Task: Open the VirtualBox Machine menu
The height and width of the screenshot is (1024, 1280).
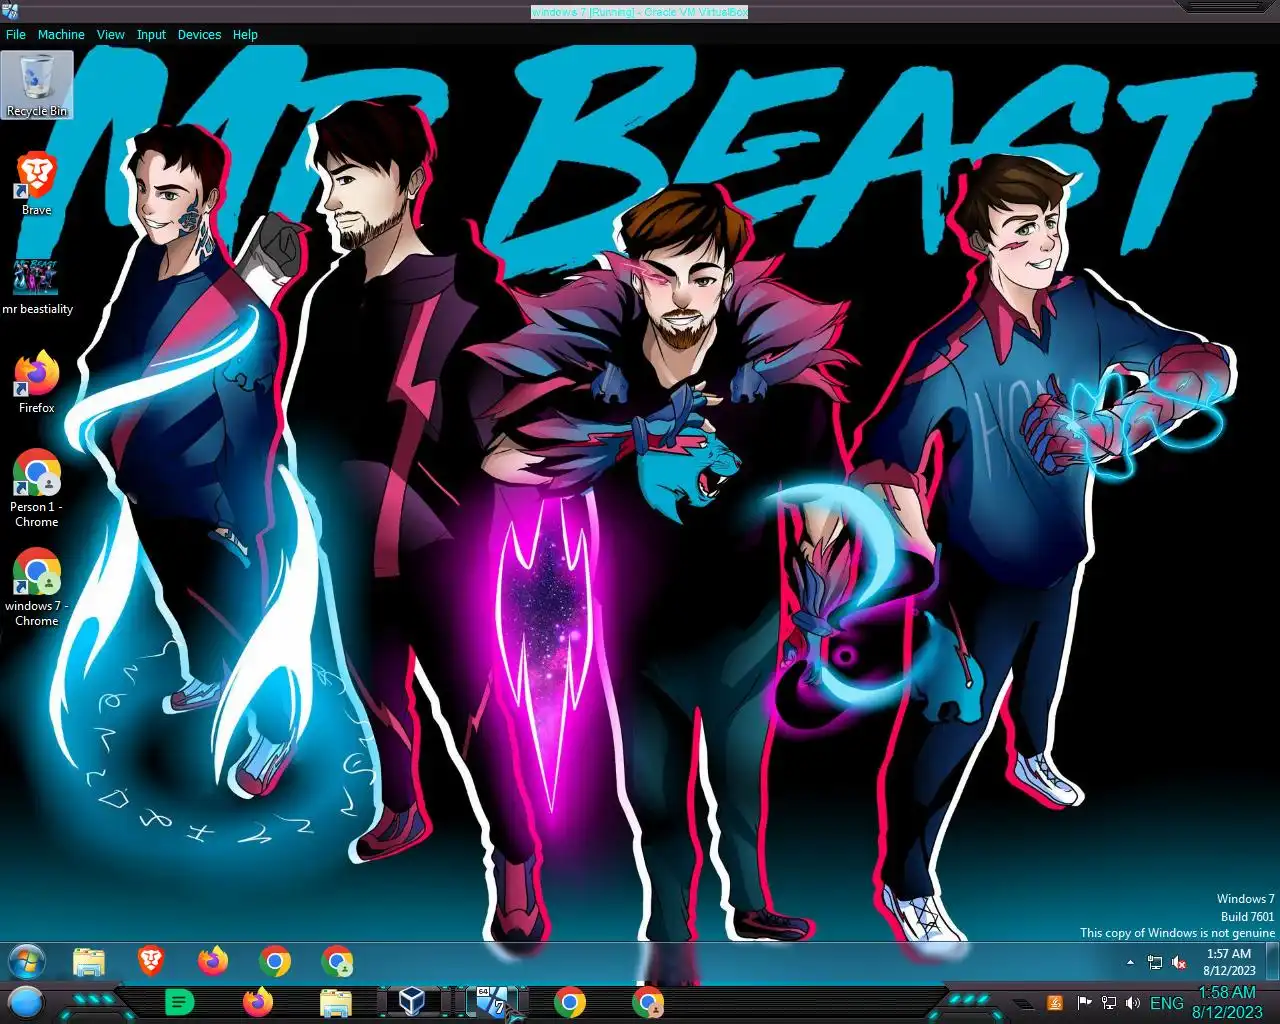Action: (61, 34)
